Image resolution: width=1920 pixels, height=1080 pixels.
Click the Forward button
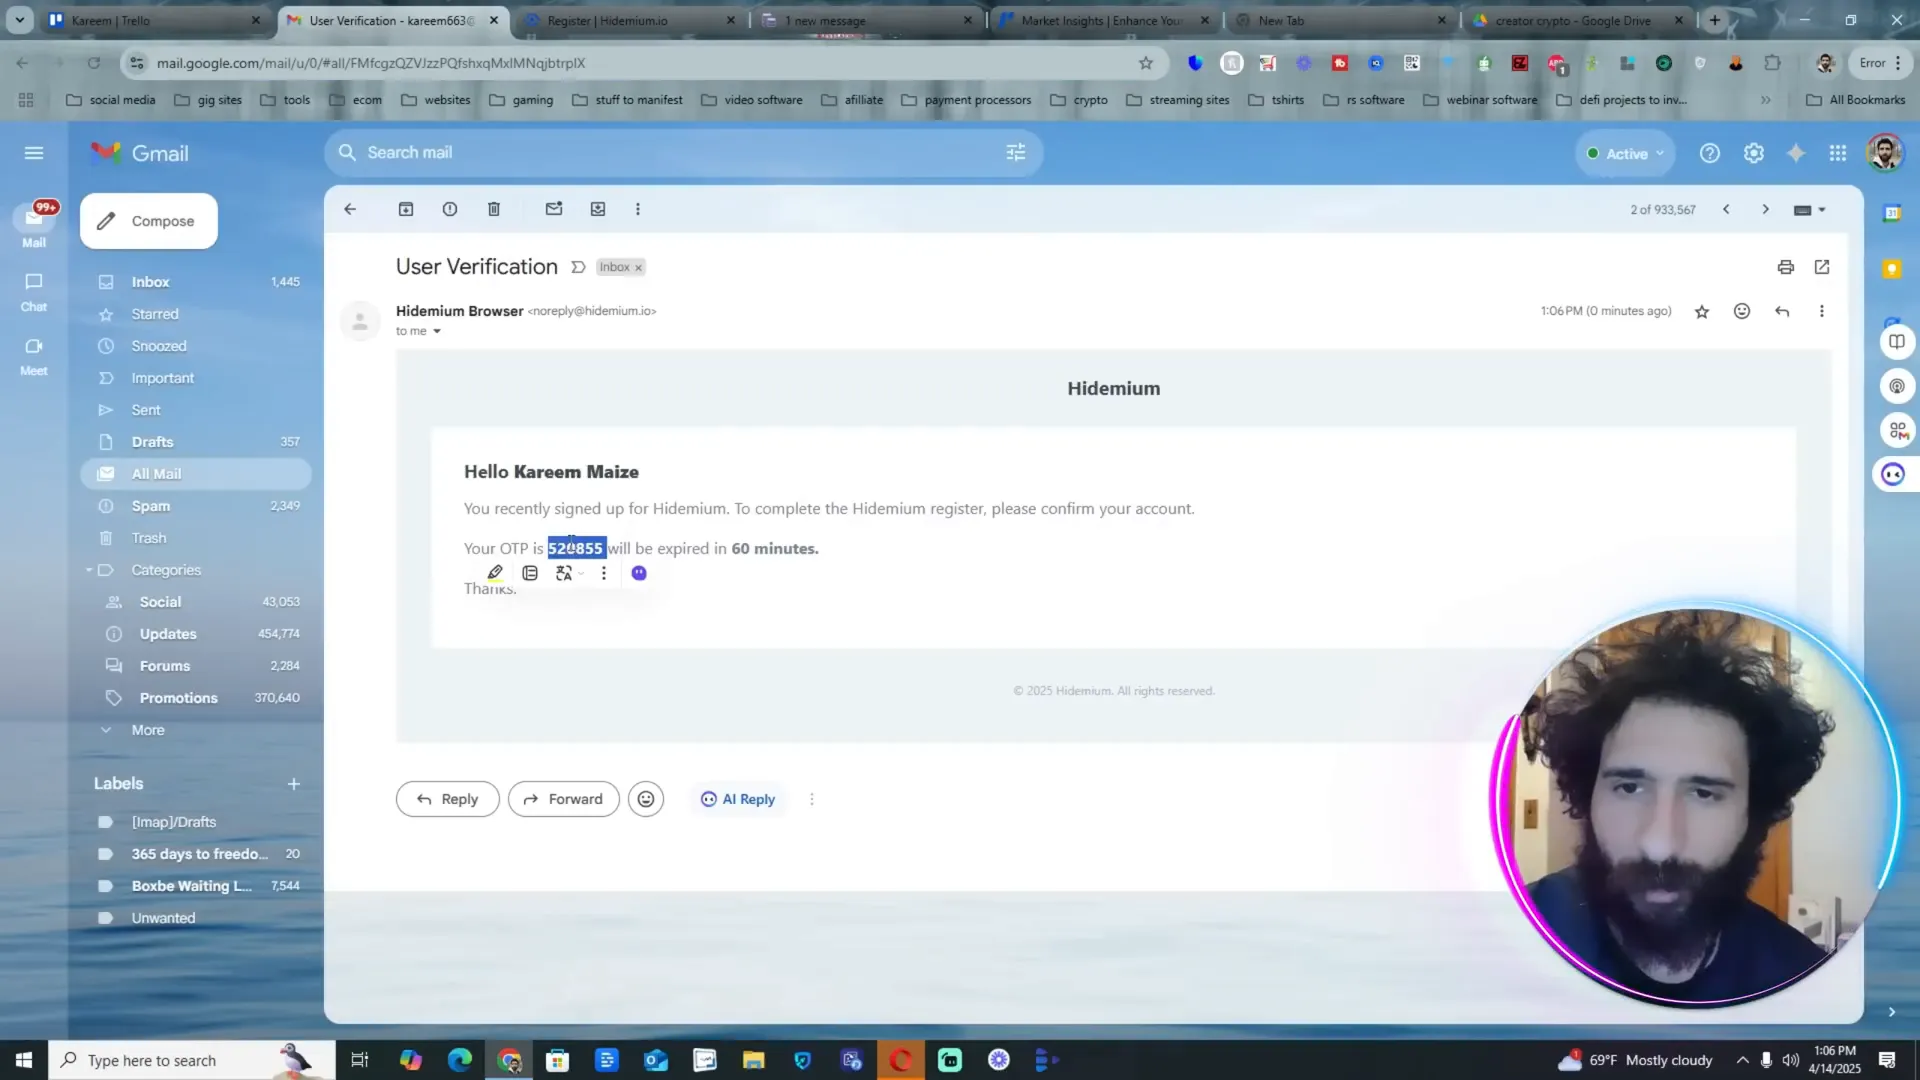pyautogui.click(x=563, y=799)
